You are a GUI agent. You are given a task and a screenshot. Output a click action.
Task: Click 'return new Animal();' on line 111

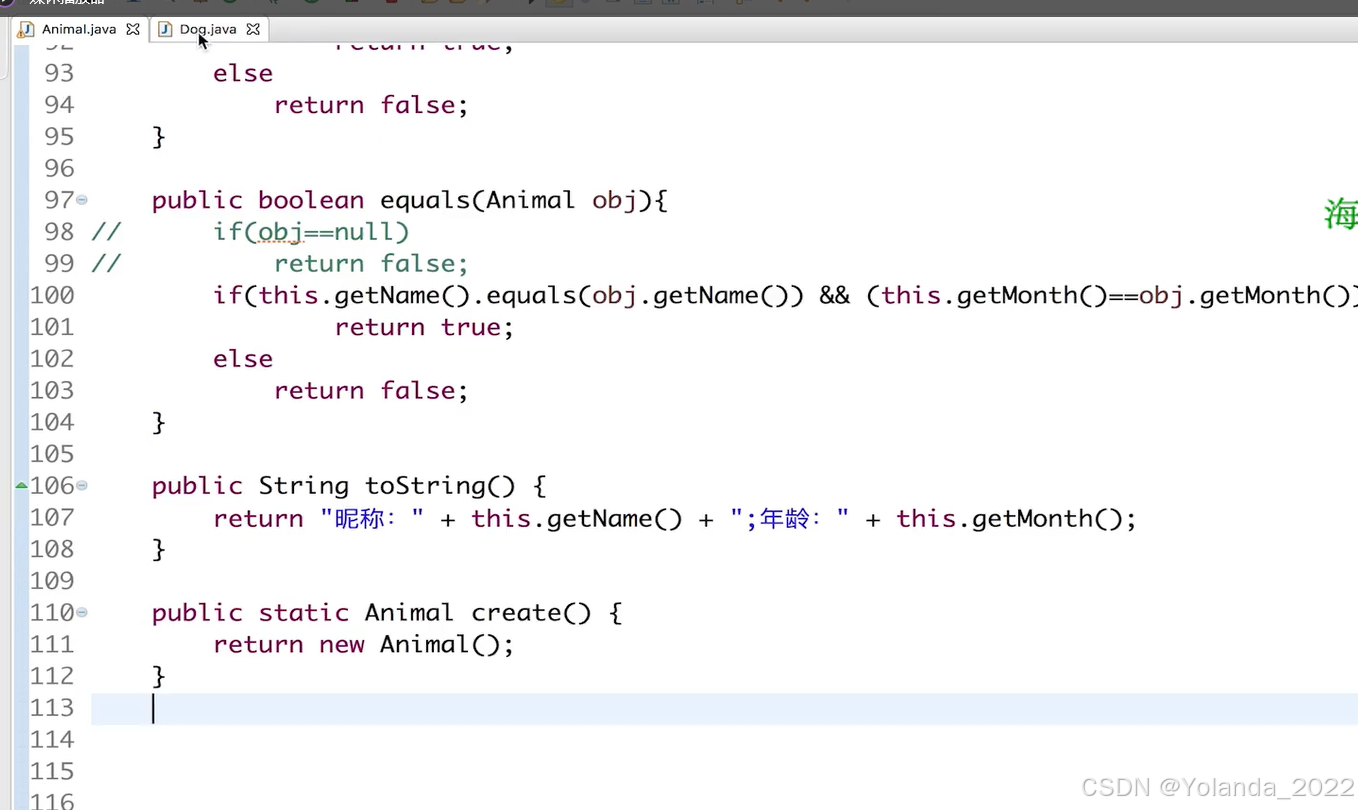click(363, 645)
